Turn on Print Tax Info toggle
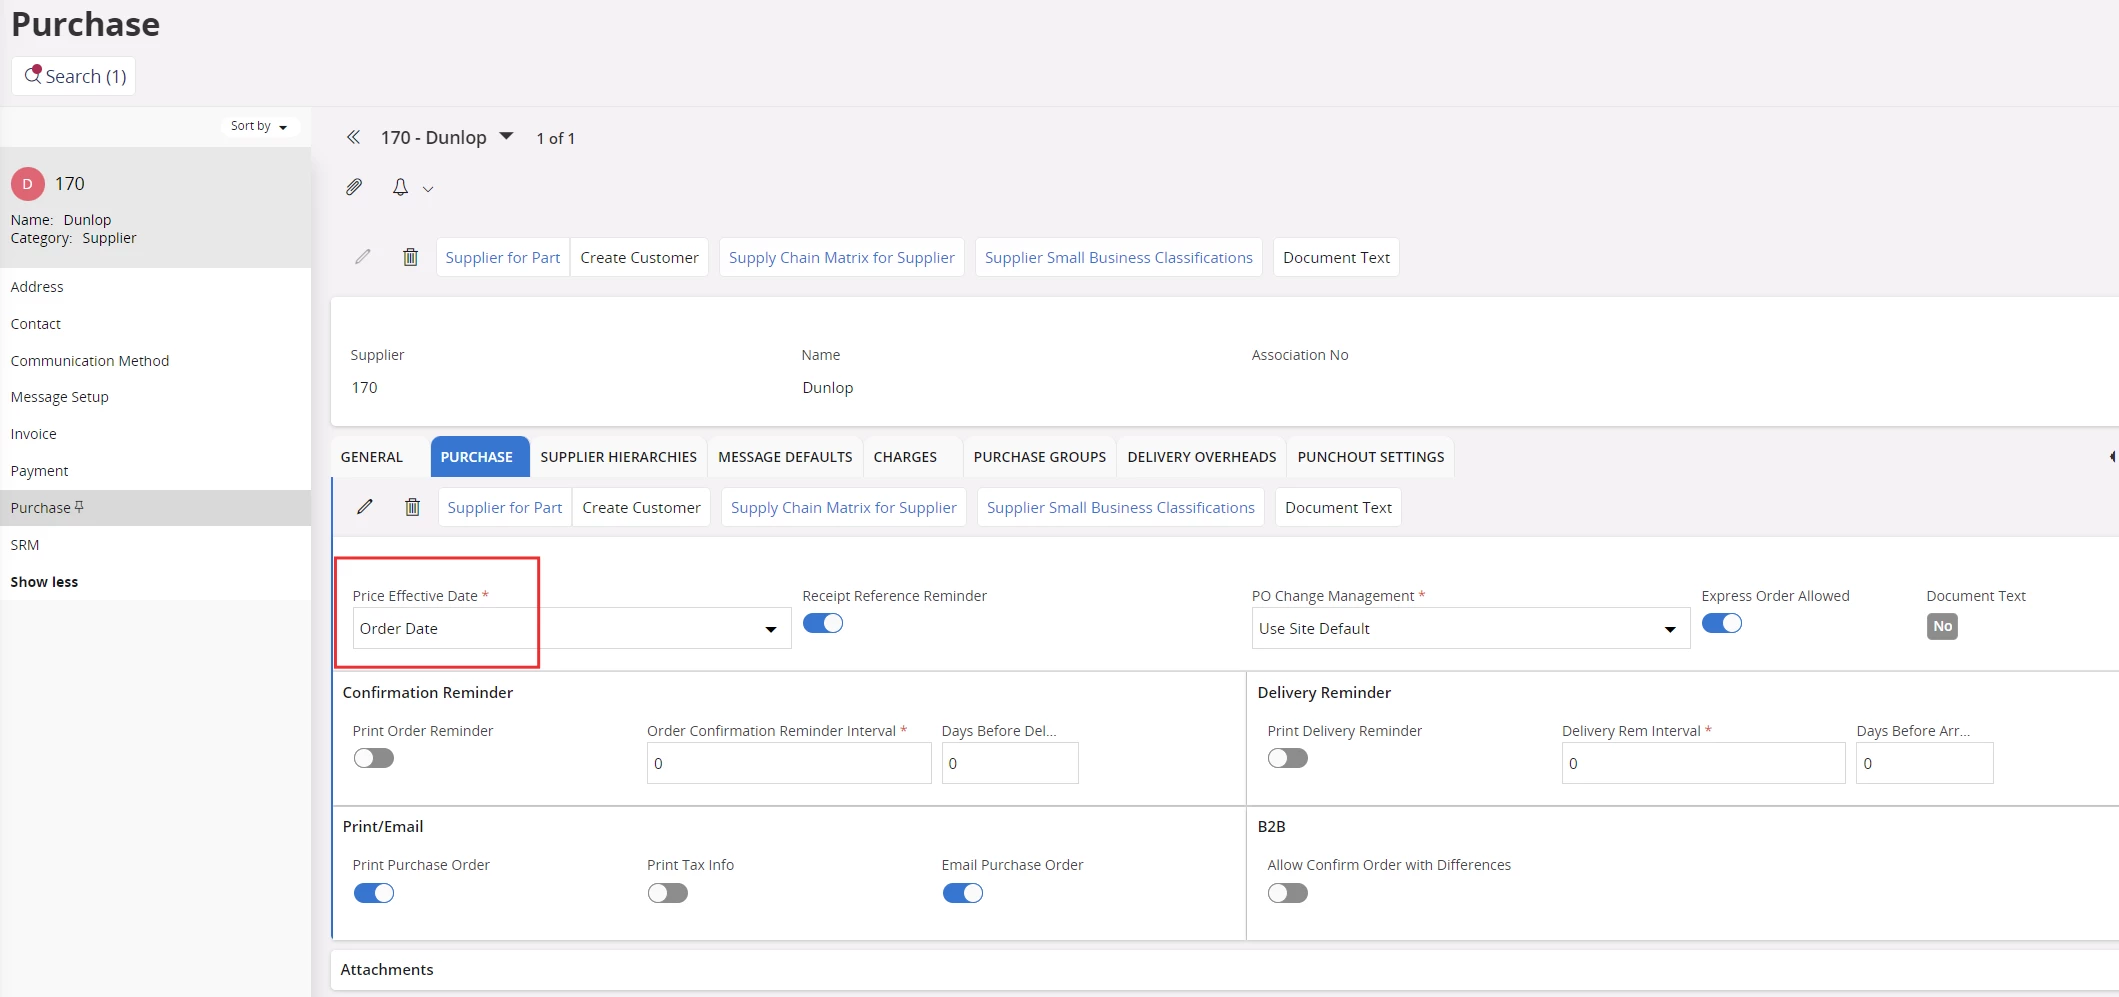The width and height of the screenshot is (2119, 997). pyautogui.click(x=667, y=893)
